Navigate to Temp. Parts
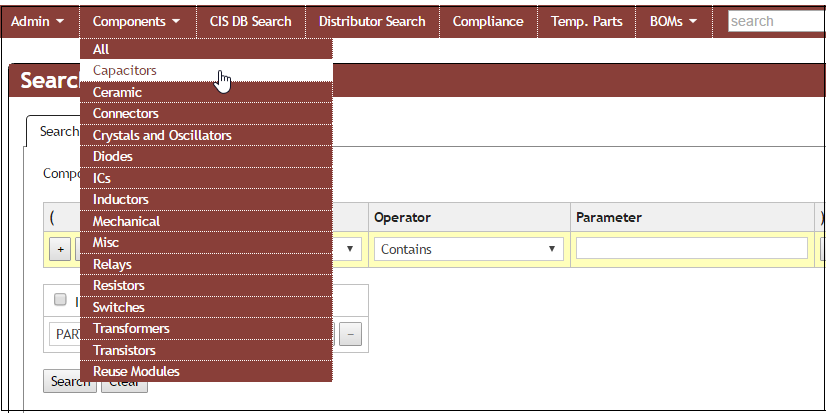 click(586, 21)
